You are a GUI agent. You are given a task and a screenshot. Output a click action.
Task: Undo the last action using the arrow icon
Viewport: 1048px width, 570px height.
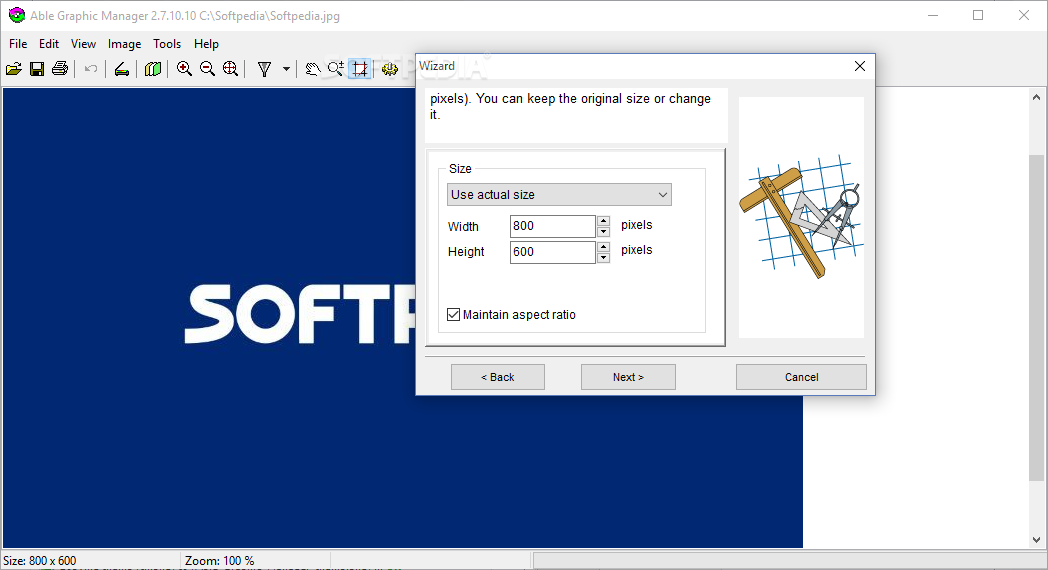[91, 69]
